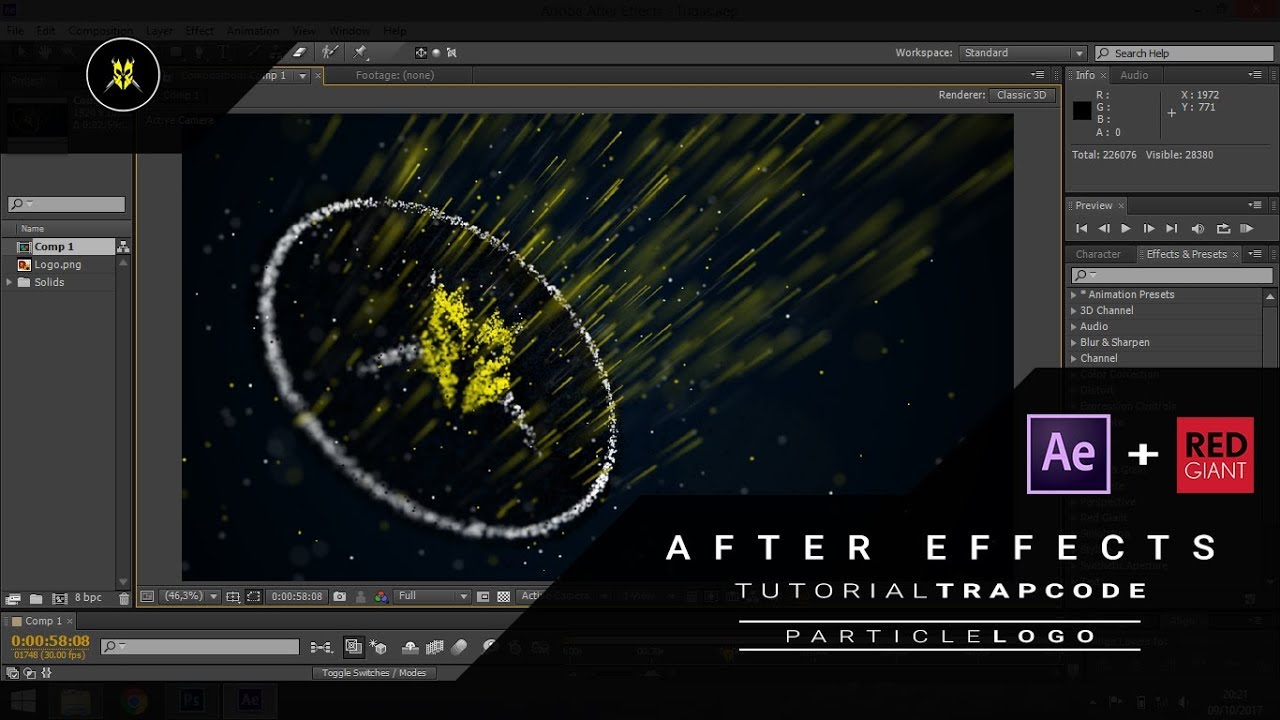Select the Effects & Presets tab
The width and height of the screenshot is (1280, 720).
[1186, 254]
